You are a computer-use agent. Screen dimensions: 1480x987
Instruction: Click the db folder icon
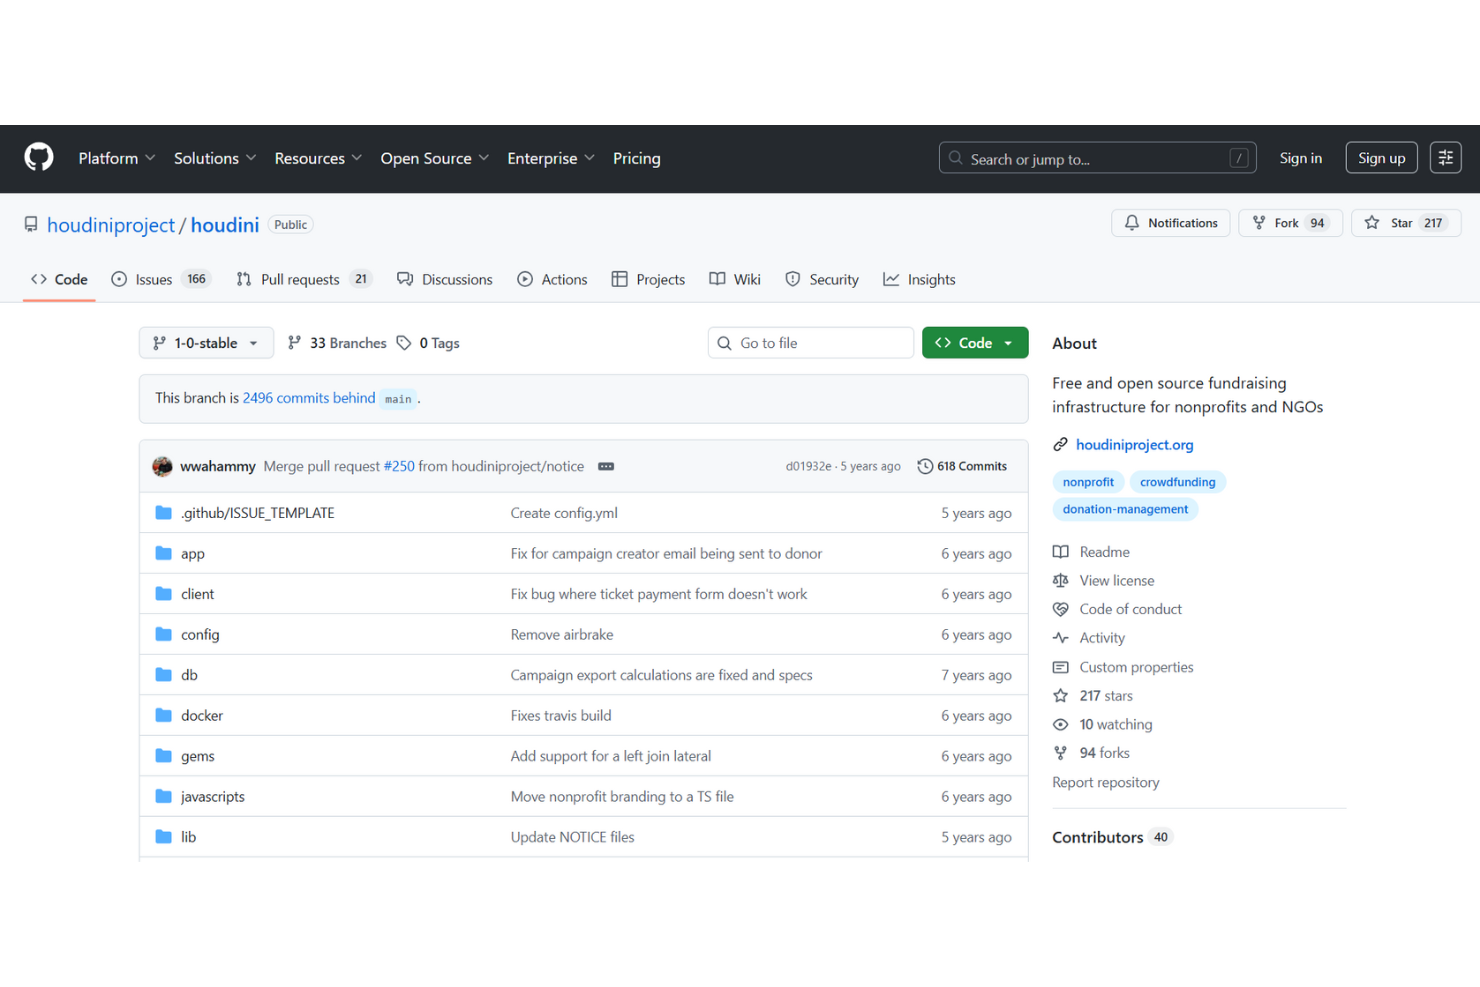[x=164, y=675]
